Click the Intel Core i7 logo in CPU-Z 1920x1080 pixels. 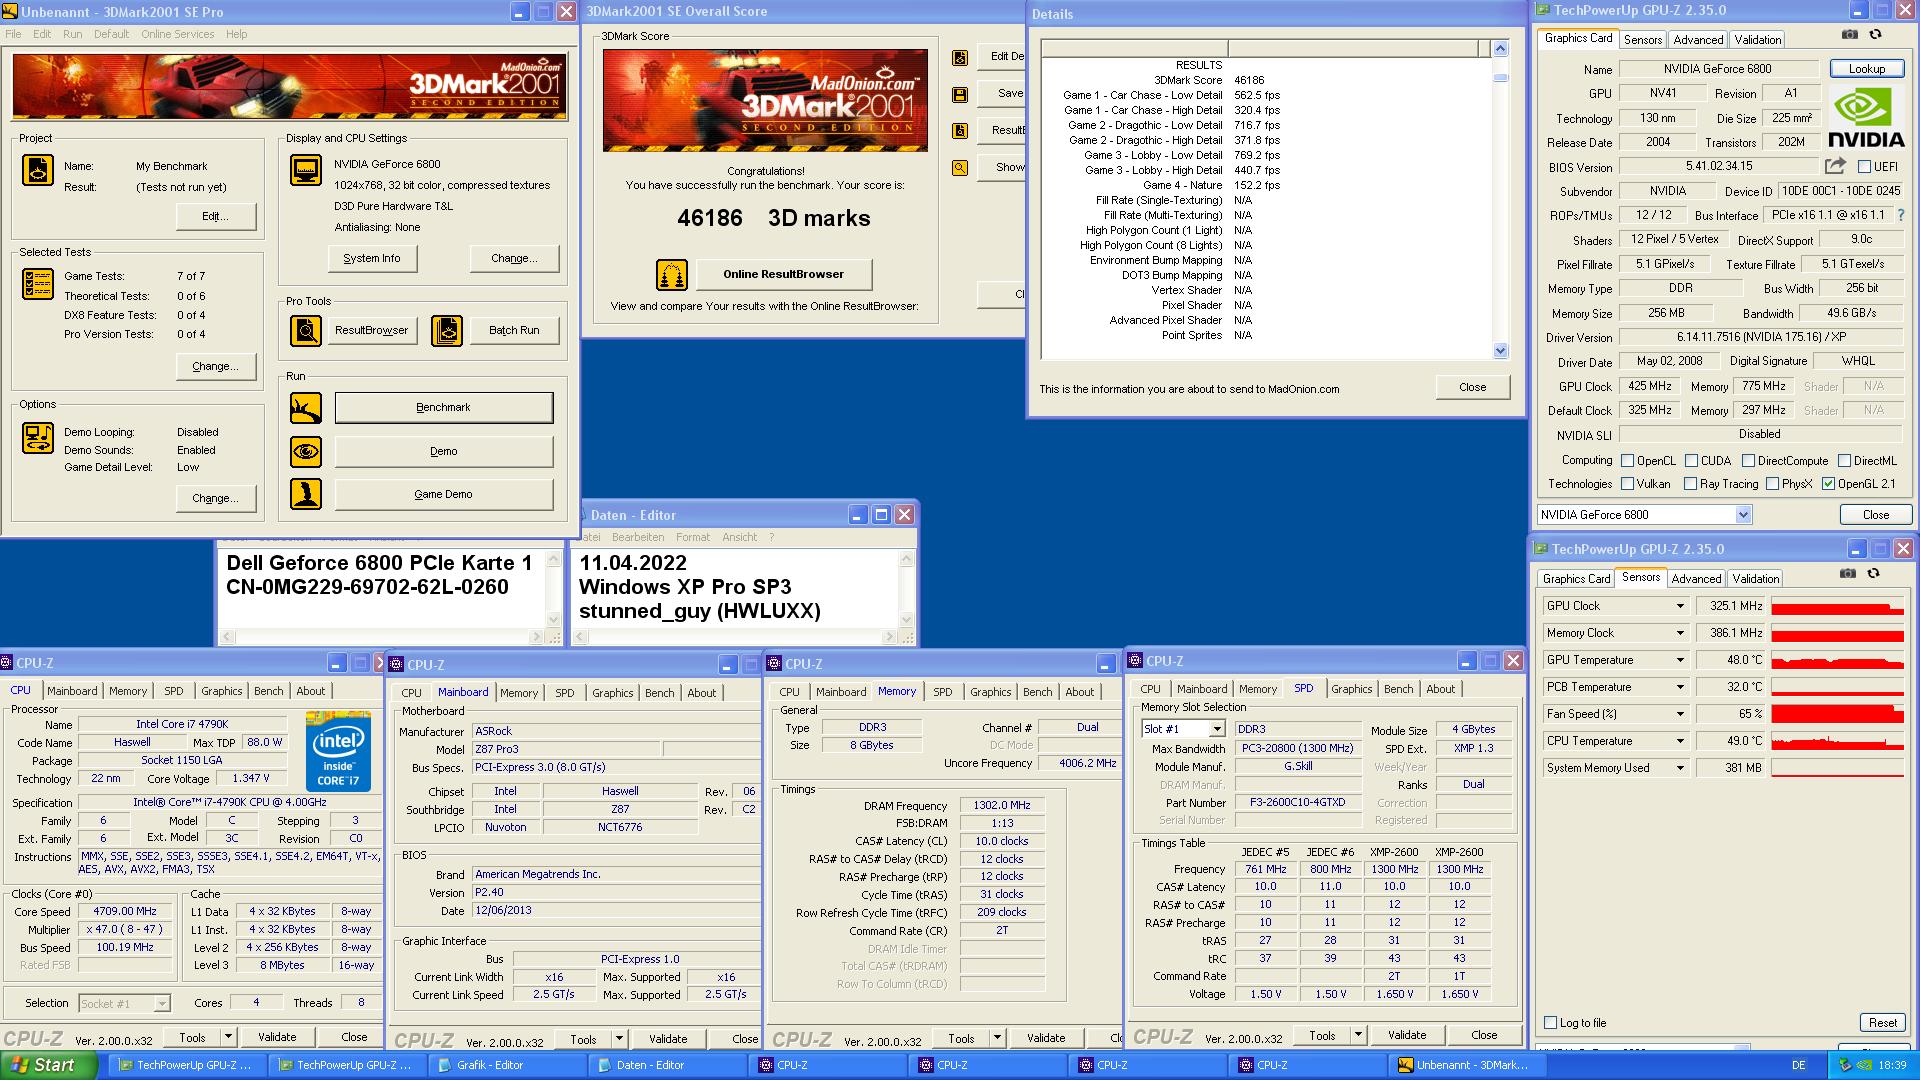pyautogui.click(x=338, y=751)
